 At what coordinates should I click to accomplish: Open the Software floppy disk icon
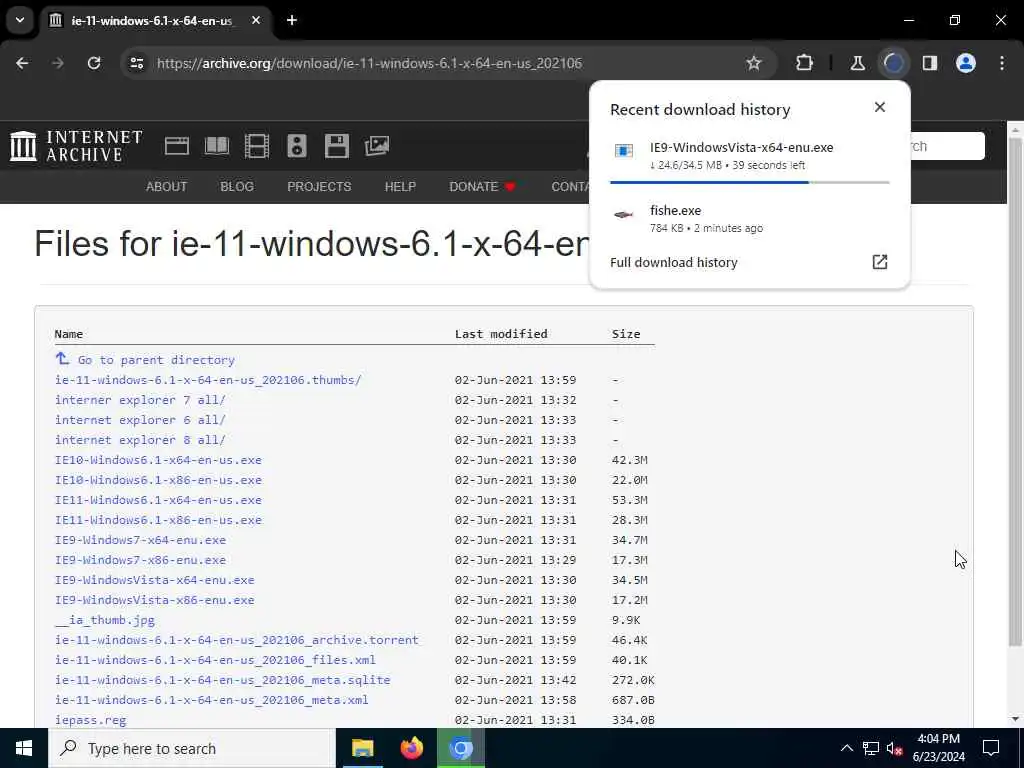(x=337, y=146)
